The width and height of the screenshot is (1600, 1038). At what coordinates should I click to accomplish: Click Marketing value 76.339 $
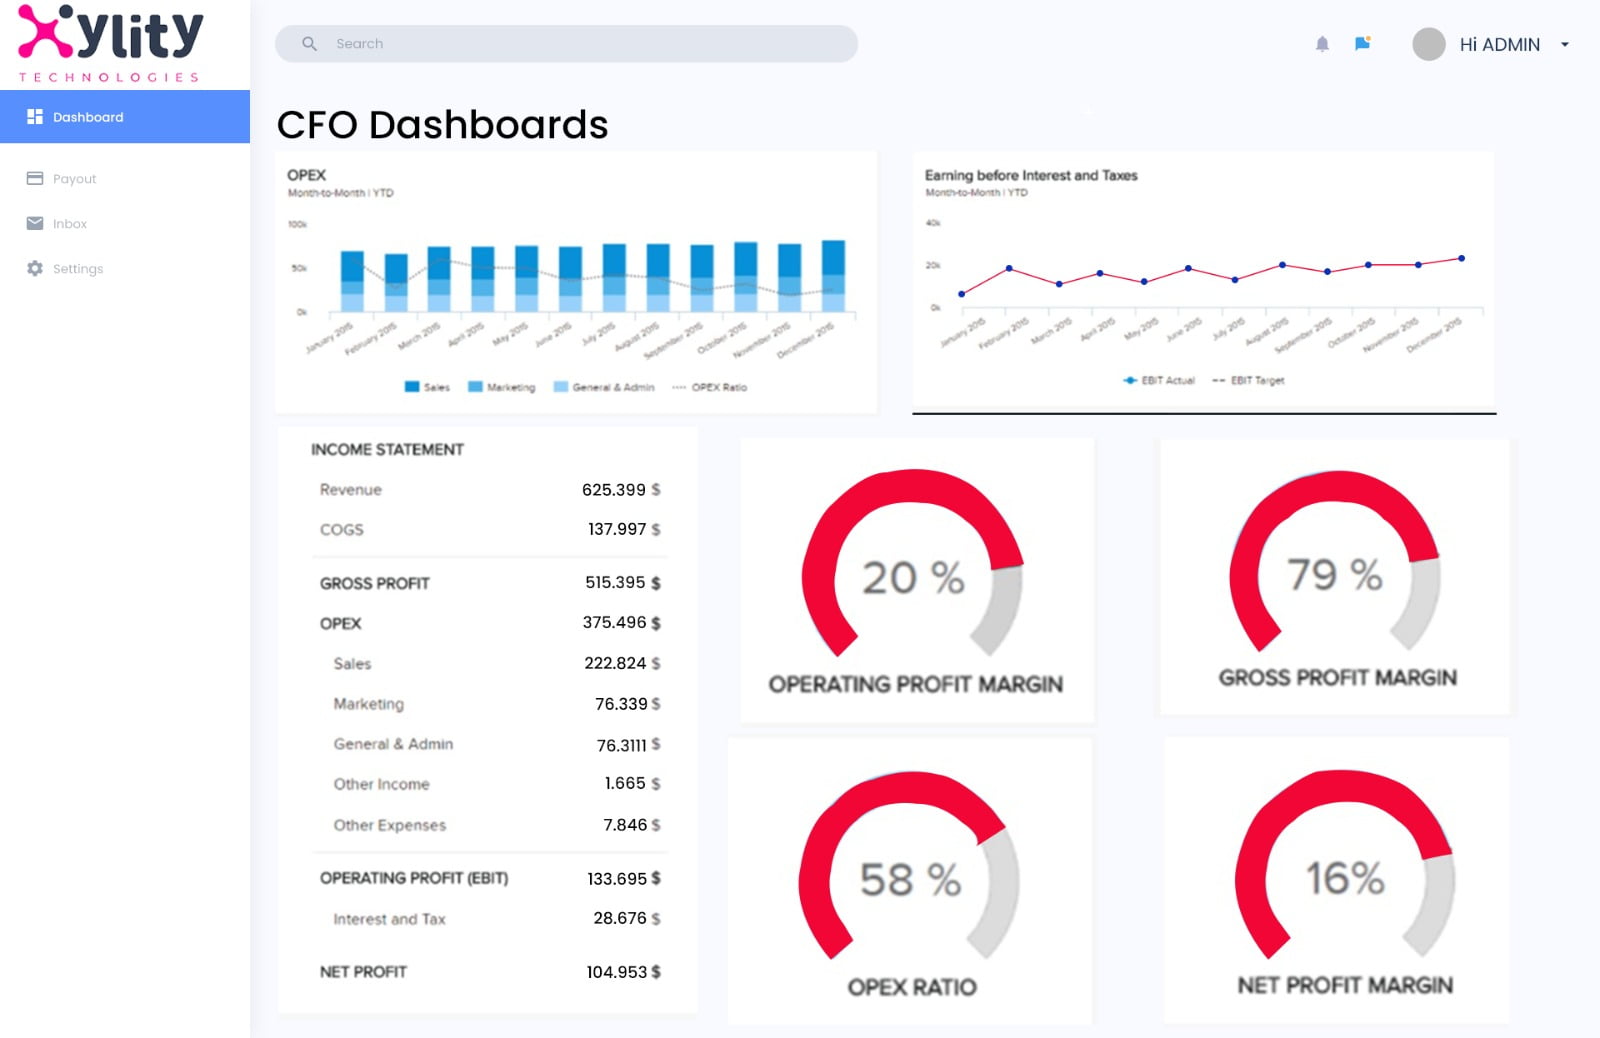coord(628,704)
